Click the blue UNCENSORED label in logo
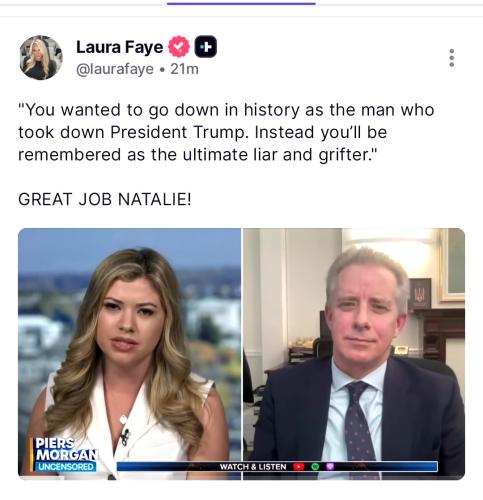The height and width of the screenshot is (500, 483). click(66, 467)
